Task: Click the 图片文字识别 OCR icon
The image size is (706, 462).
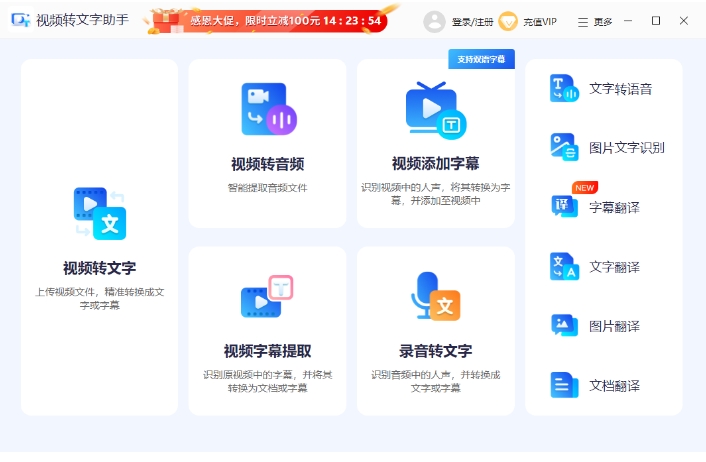Action: (x=564, y=147)
